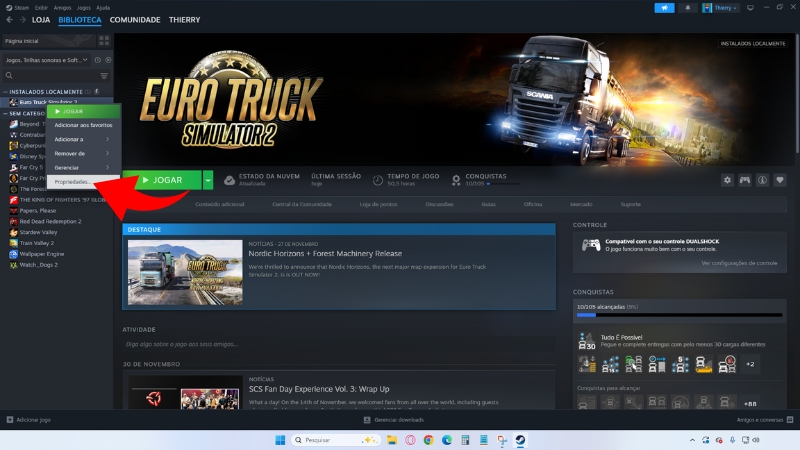Open friends and chat icon

[790, 420]
